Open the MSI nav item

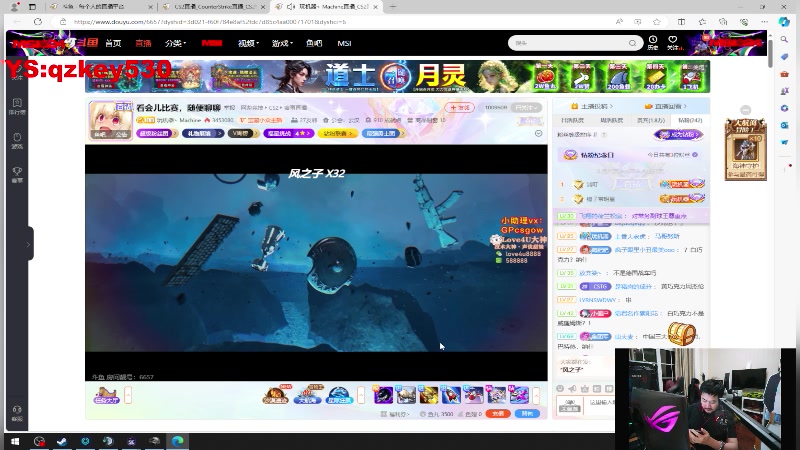coord(344,43)
